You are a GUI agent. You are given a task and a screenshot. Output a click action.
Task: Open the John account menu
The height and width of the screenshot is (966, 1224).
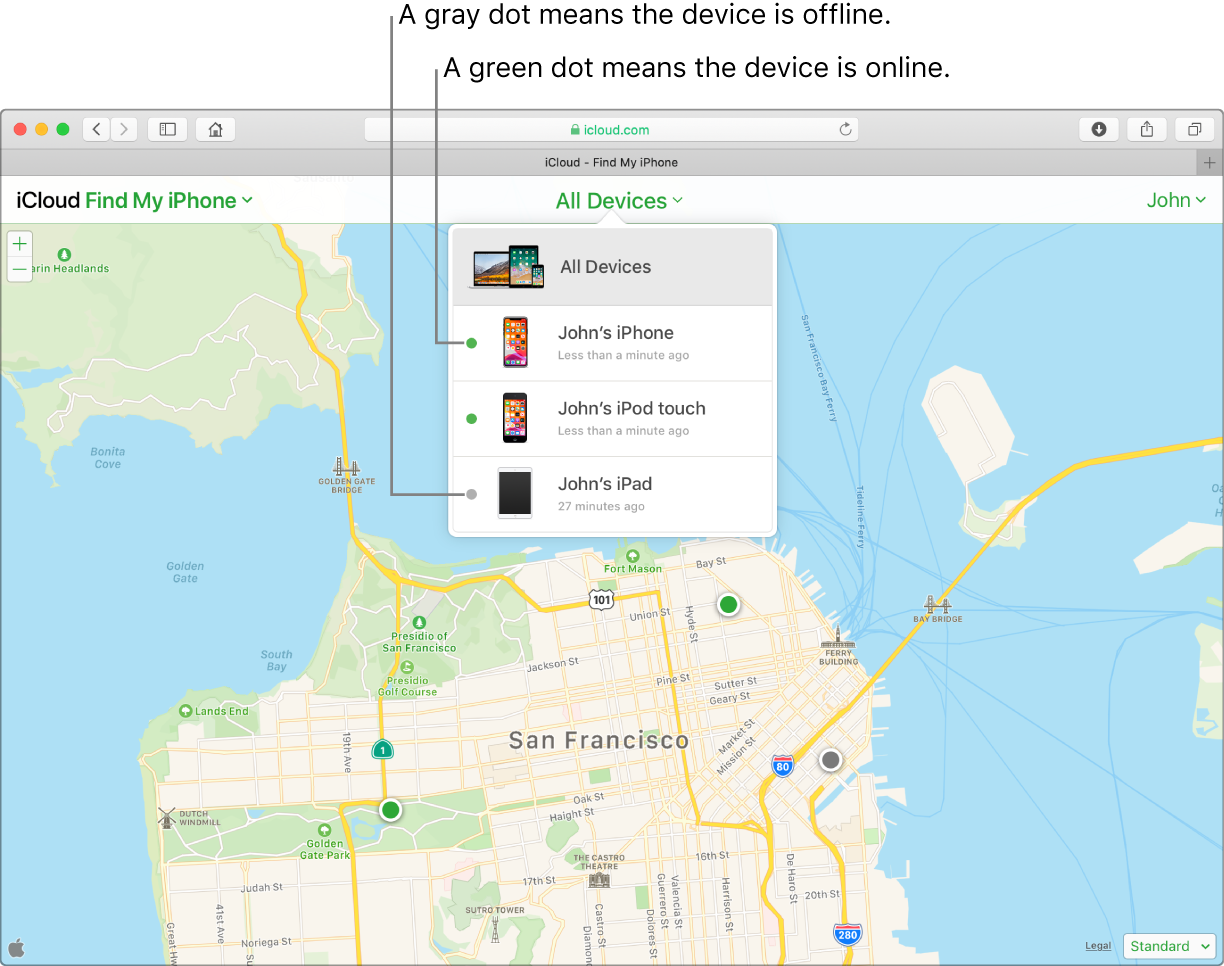1176,200
